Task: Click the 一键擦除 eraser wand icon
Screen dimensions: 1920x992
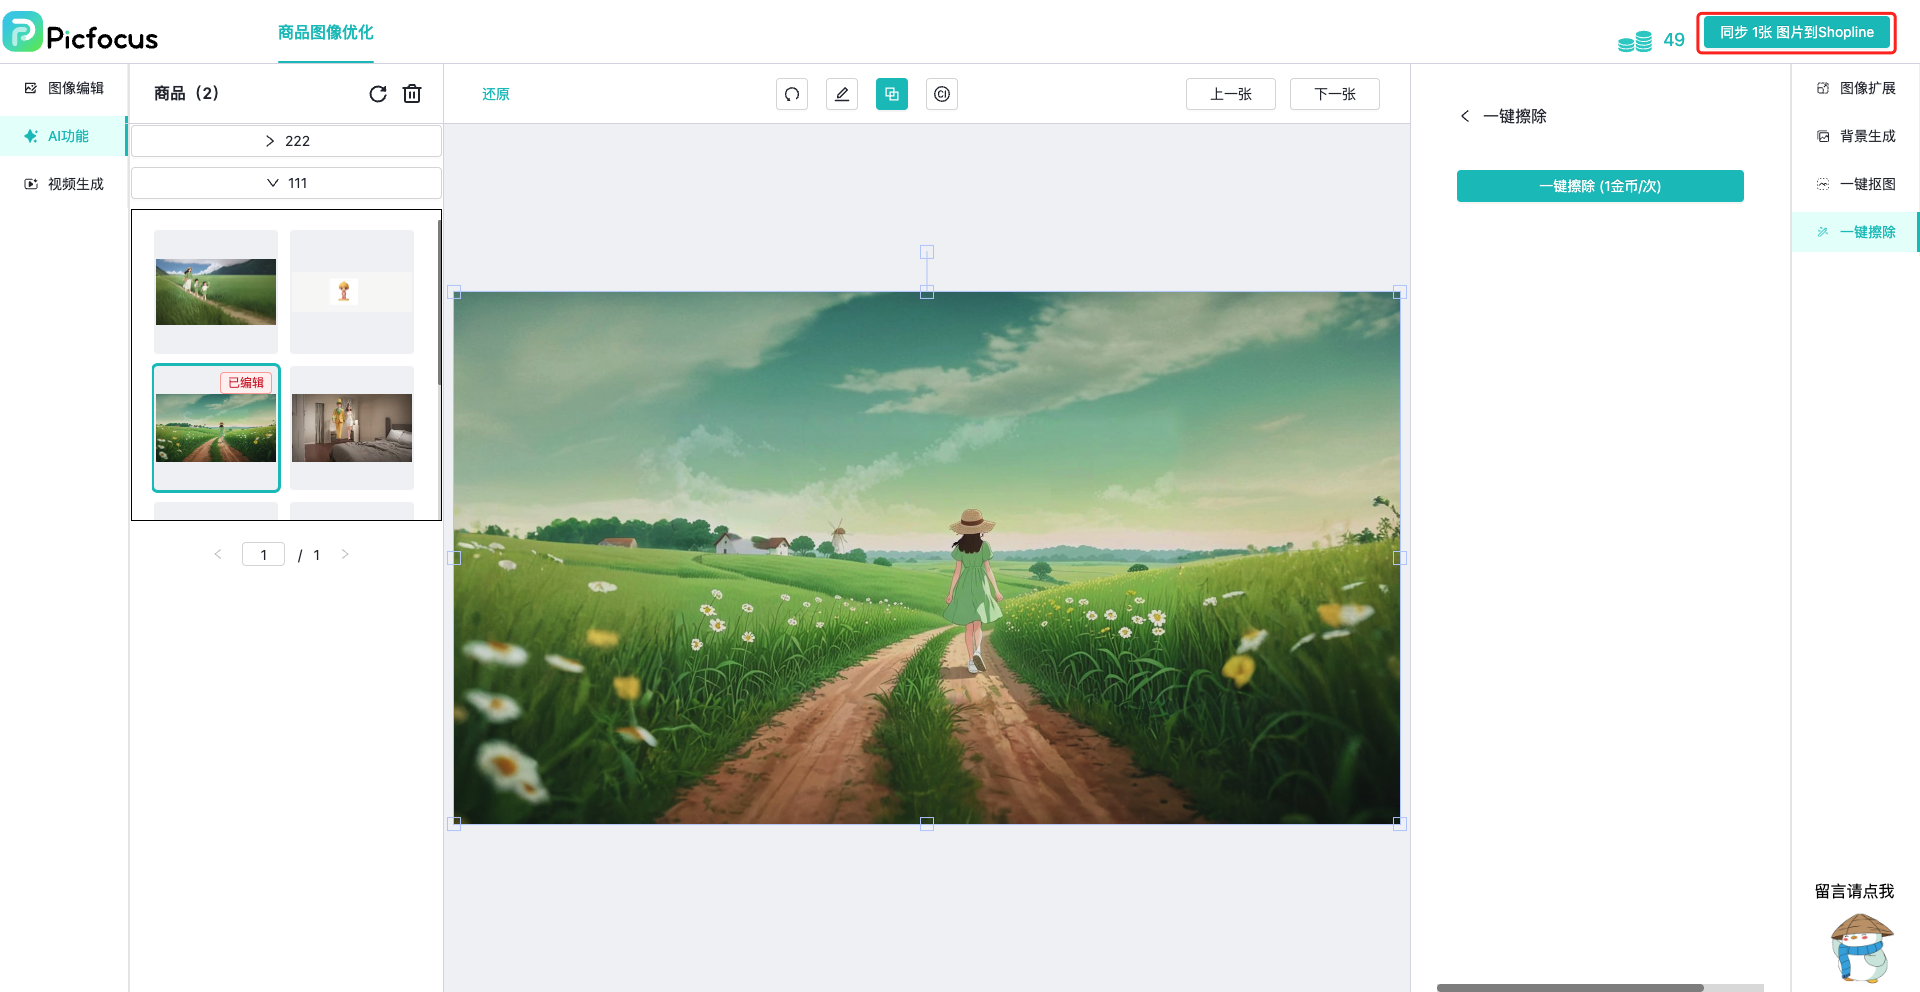Action: pos(1823,232)
